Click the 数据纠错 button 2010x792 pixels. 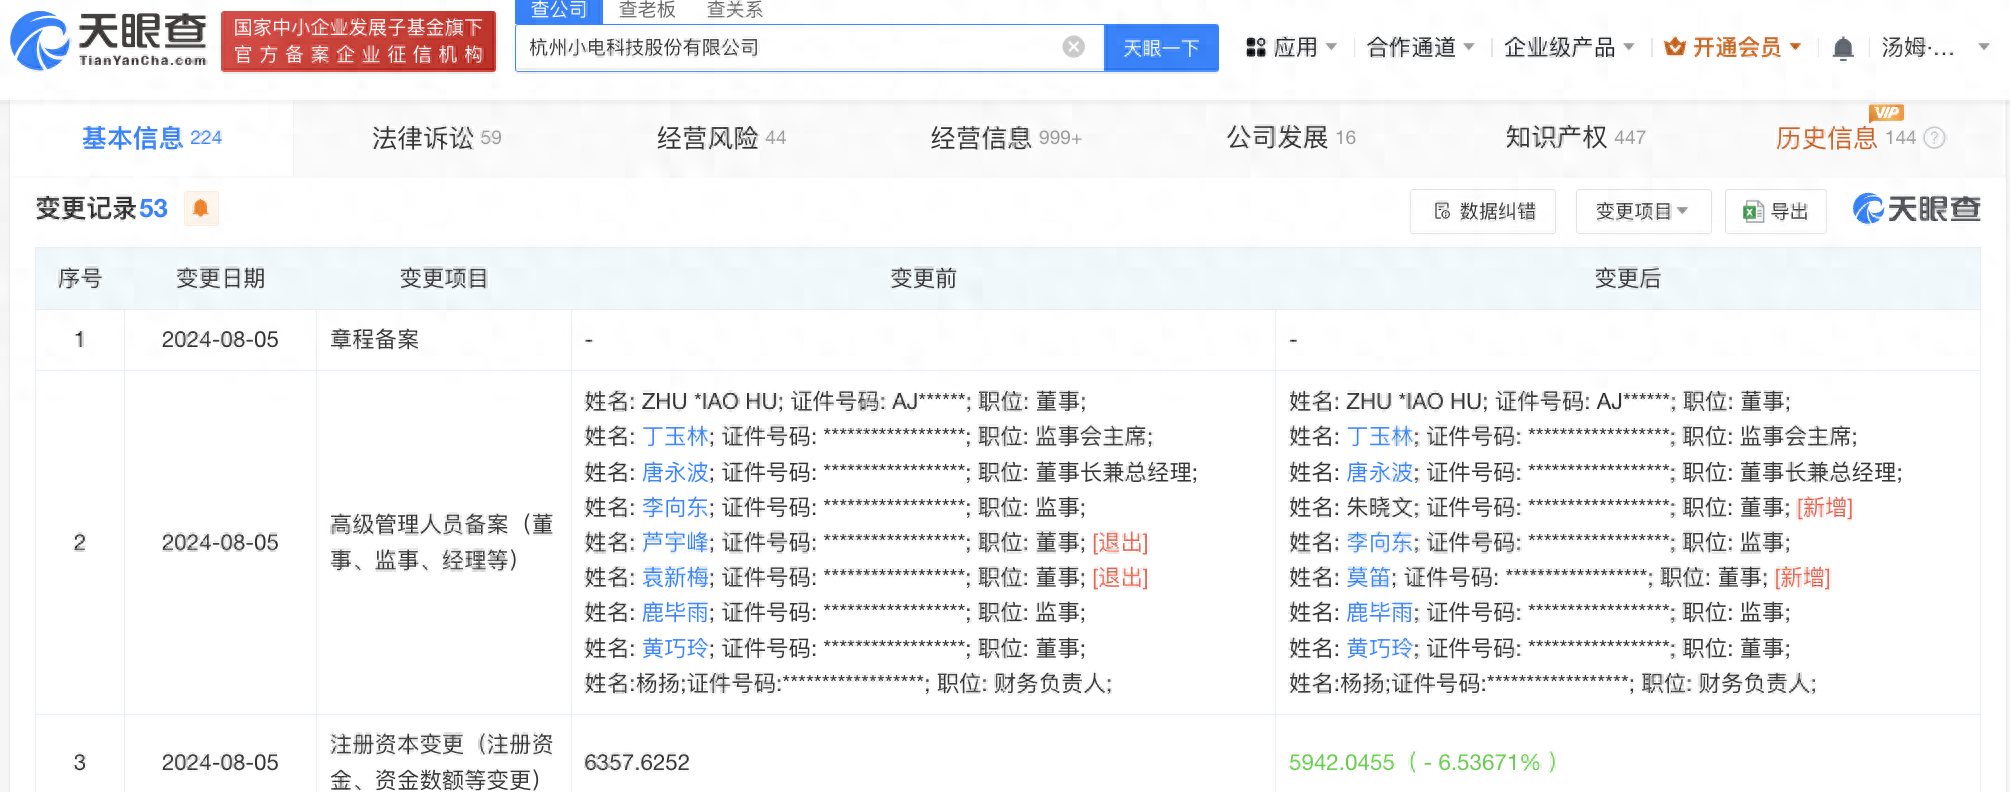click(x=1483, y=211)
